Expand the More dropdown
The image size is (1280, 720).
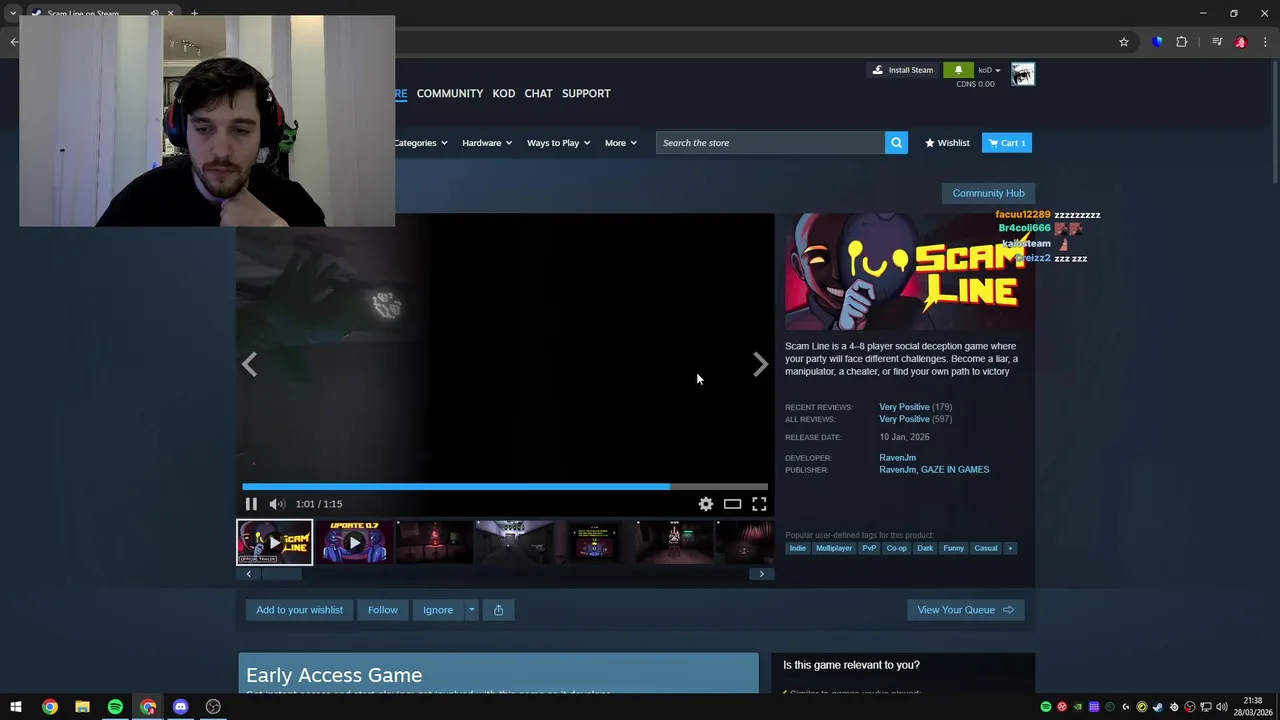click(x=621, y=143)
